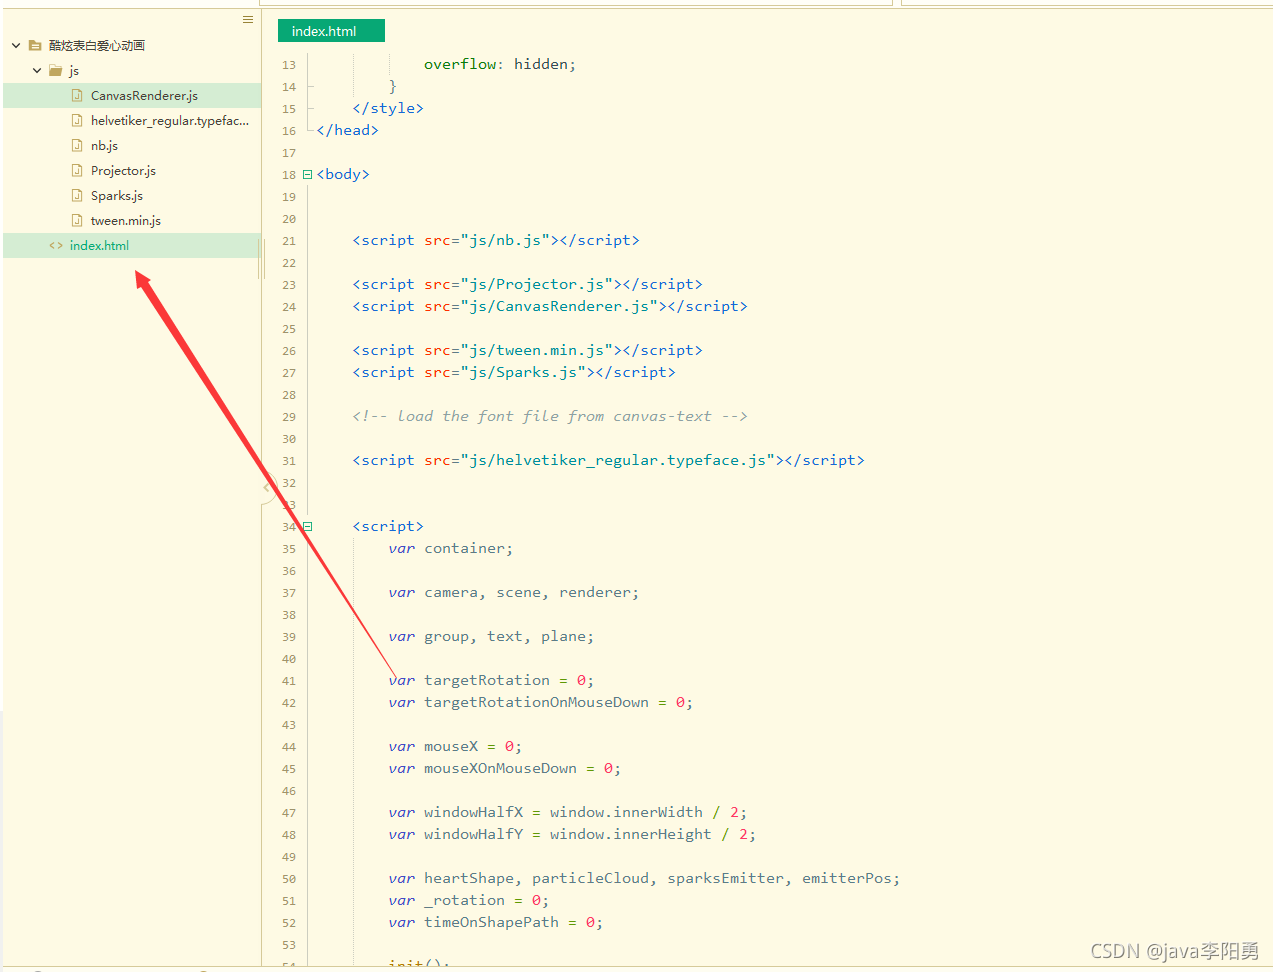Screen dimensions: 1273x972
Task: Click the project root folder icon
Action: [35, 46]
